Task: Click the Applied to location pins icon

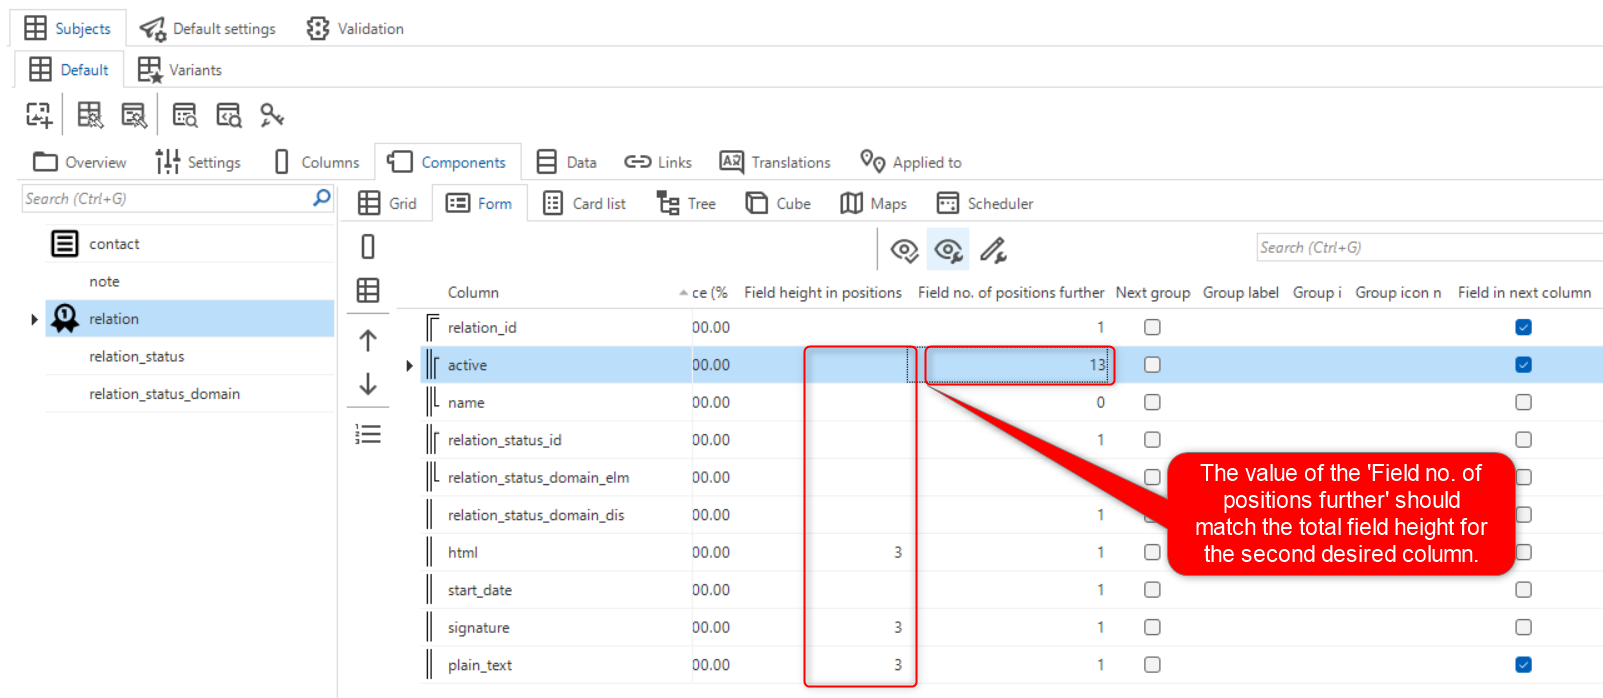Action: click(x=872, y=162)
